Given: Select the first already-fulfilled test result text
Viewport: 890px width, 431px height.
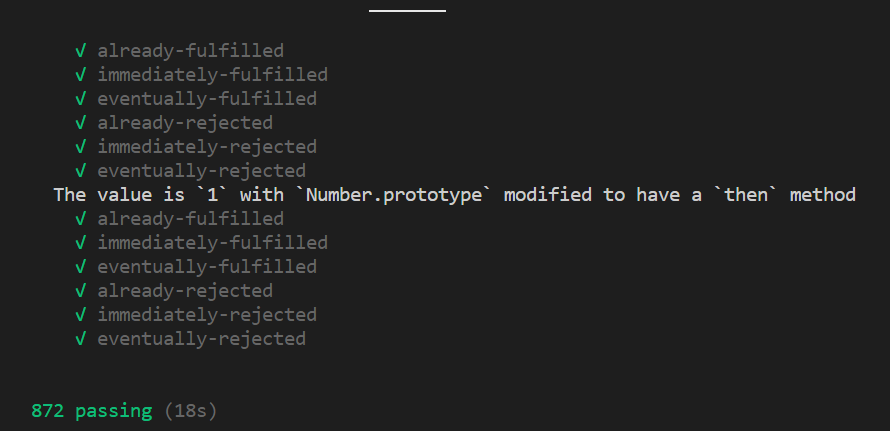Looking at the screenshot, I should (190, 51).
